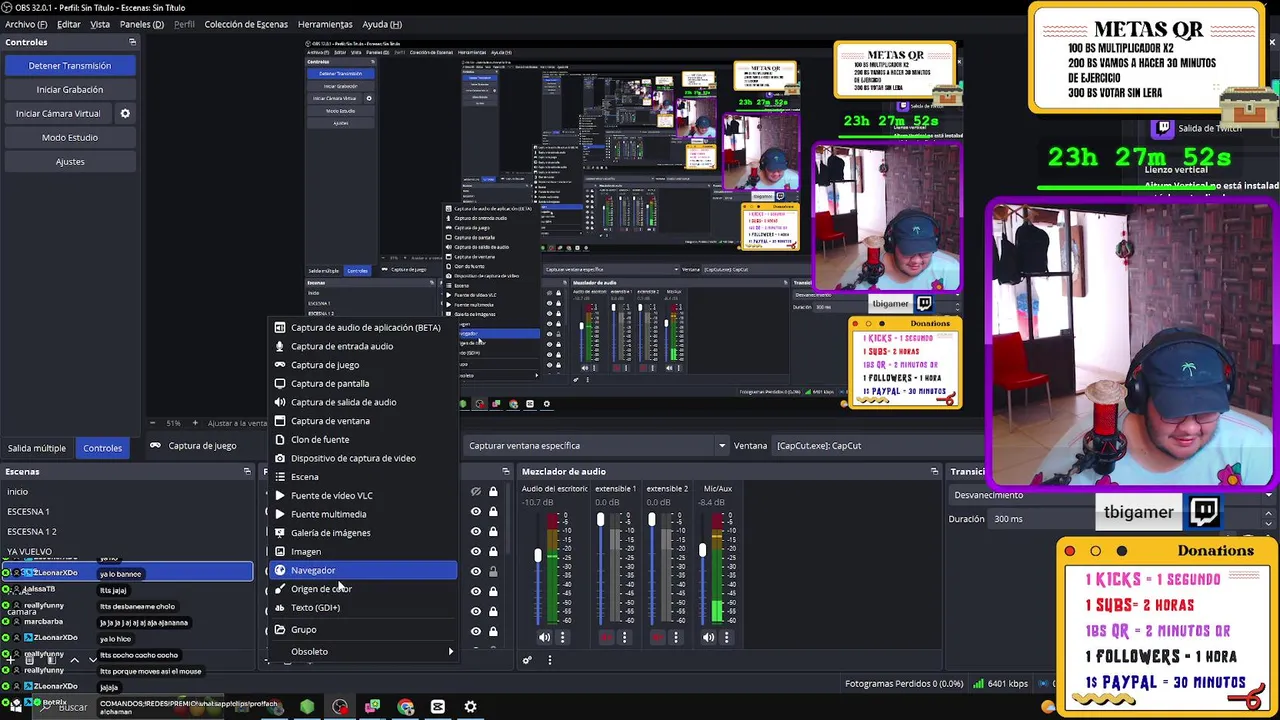1280x720 pixels.
Task: Open extensible 1 channel options dots
Action: tap(624, 637)
